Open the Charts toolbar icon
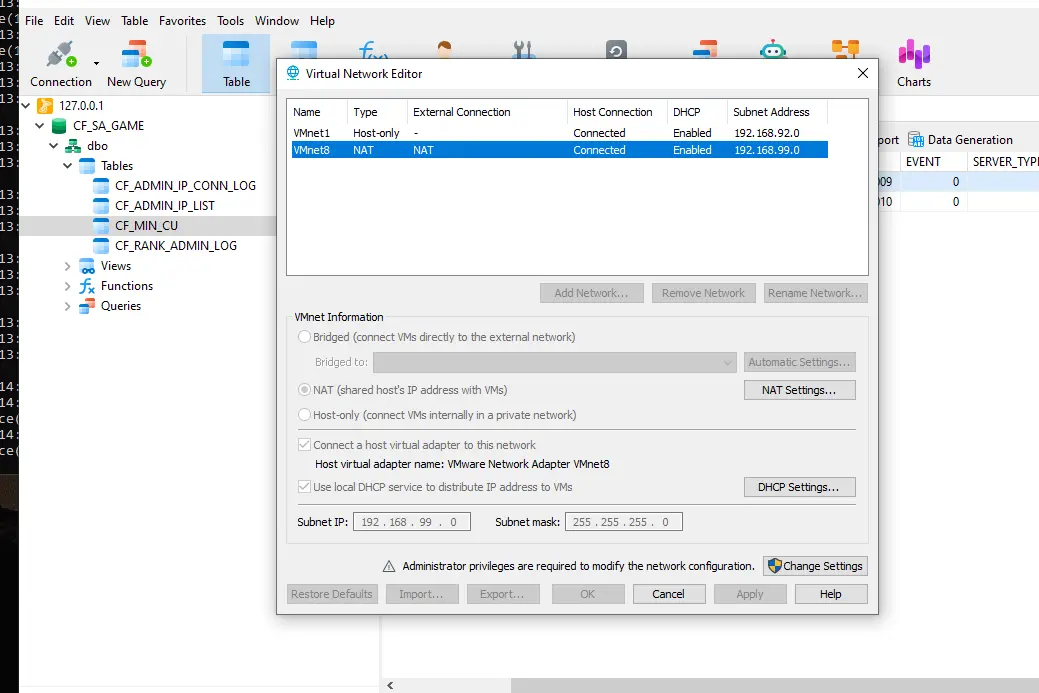Image resolution: width=1039 pixels, height=693 pixels. tap(914, 54)
